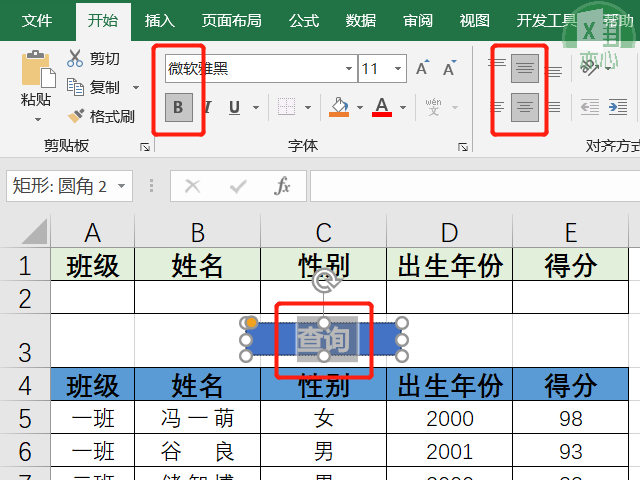Click cell 一班 in row 6

pos(93,451)
